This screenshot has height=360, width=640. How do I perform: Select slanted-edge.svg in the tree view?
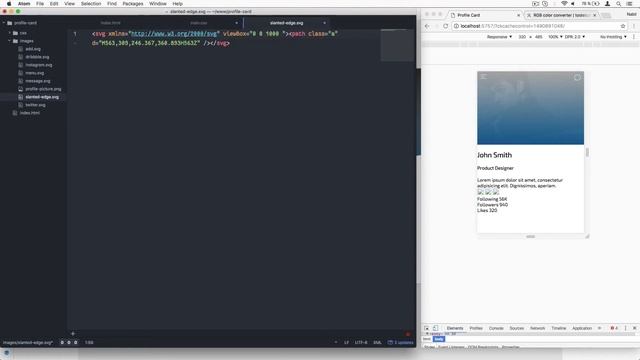[42, 97]
